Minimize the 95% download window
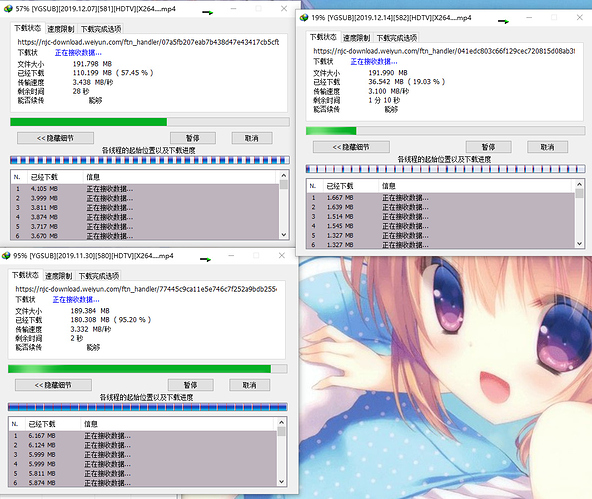Viewport: 592px width, 499px height. [x=231, y=256]
